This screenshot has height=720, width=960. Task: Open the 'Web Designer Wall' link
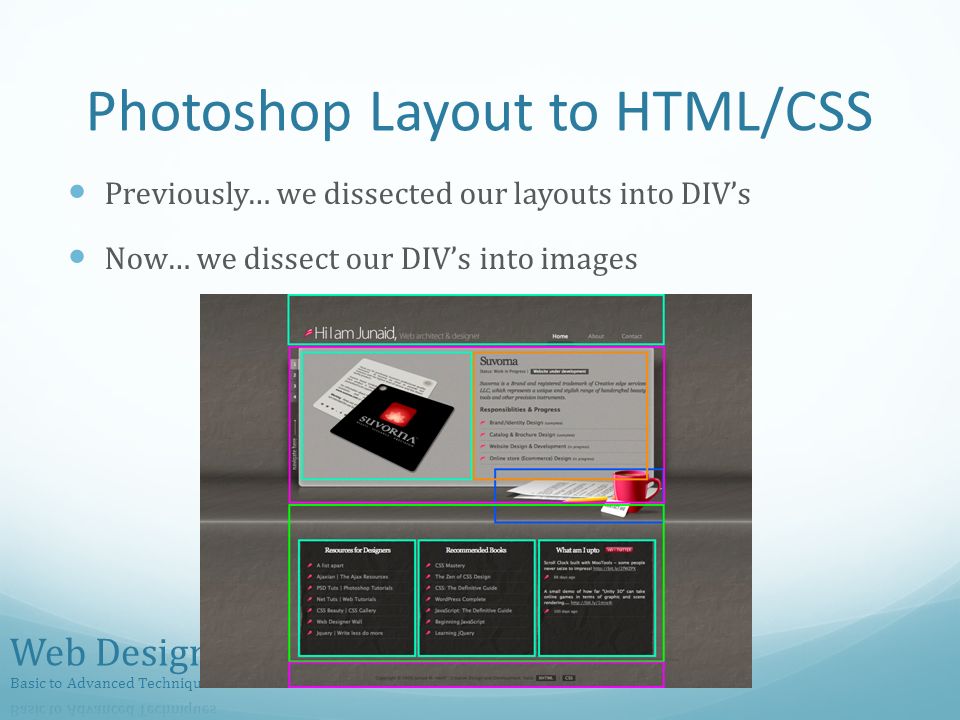(339, 622)
